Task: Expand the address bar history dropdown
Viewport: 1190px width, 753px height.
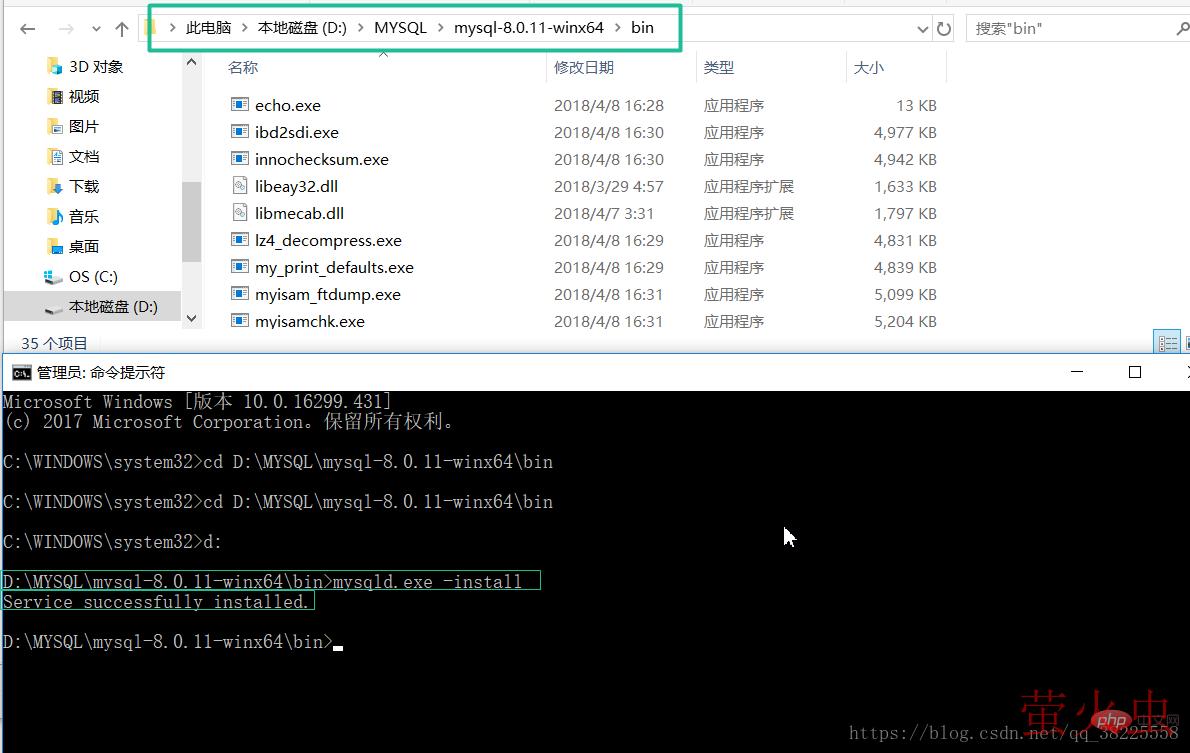Action: click(x=922, y=29)
